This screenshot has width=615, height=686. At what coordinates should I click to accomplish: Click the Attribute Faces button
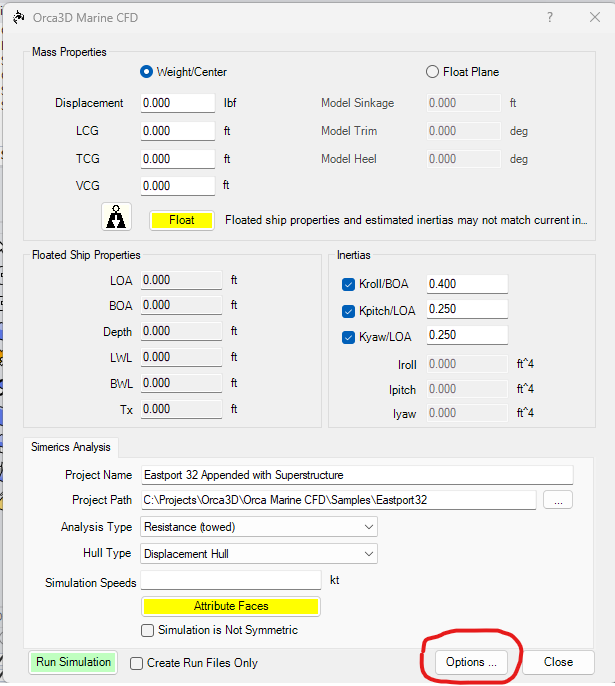click(x=231, y=606)
